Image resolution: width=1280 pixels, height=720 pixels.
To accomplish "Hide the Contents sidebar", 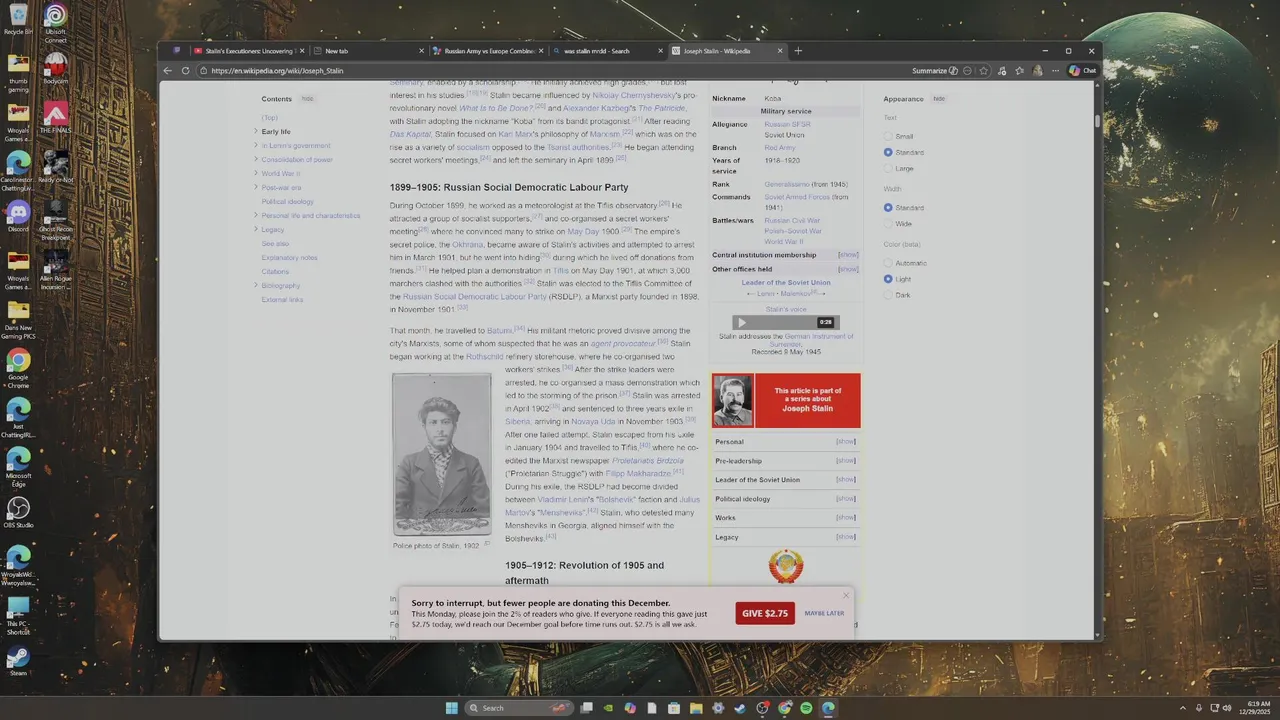I will 307,99.
